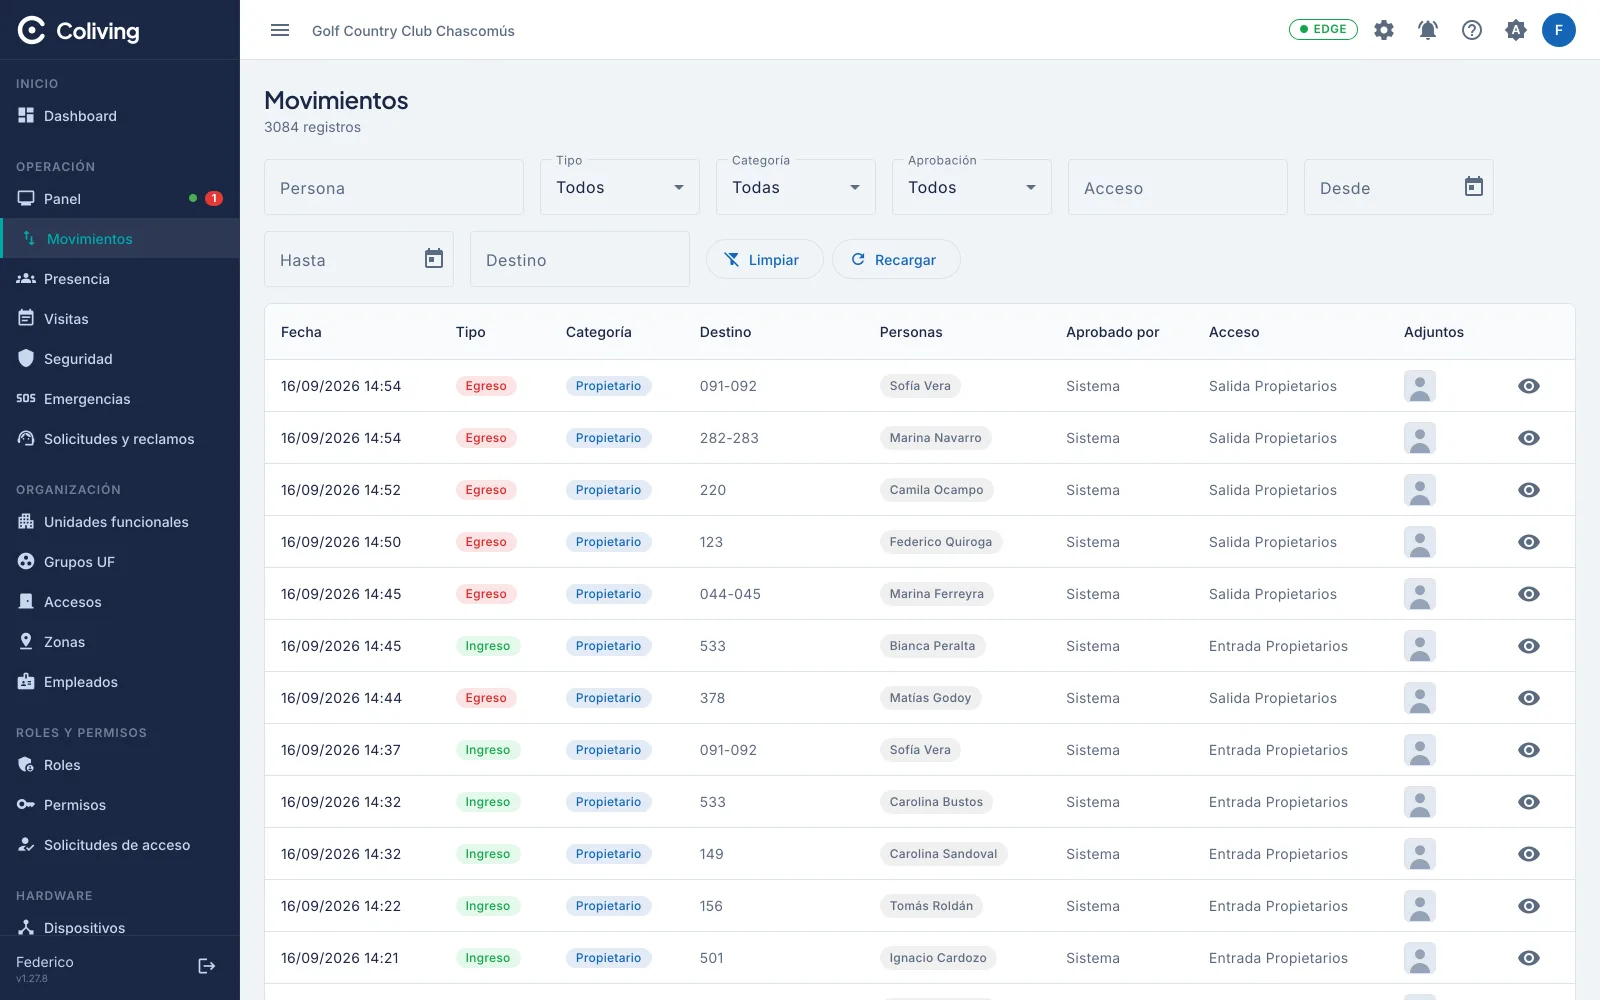The height and width of the screenshot is (1000, 1600).
Task: Open Presencia section
Action: coord(120,279)
